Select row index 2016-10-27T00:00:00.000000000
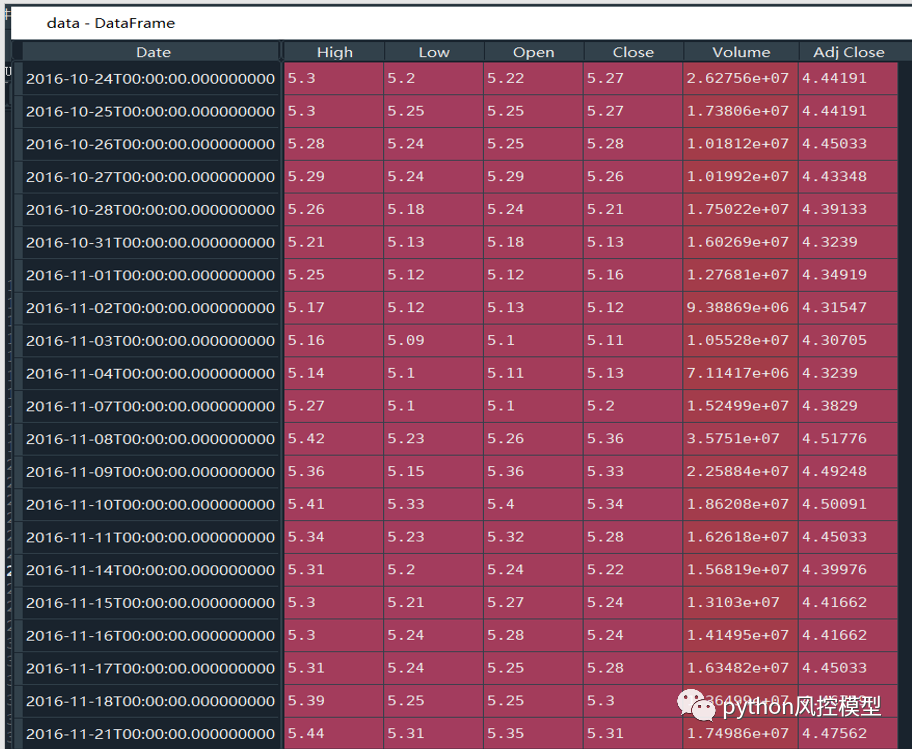912x749 pixels. pyautogui.click(x=151, y=177)
